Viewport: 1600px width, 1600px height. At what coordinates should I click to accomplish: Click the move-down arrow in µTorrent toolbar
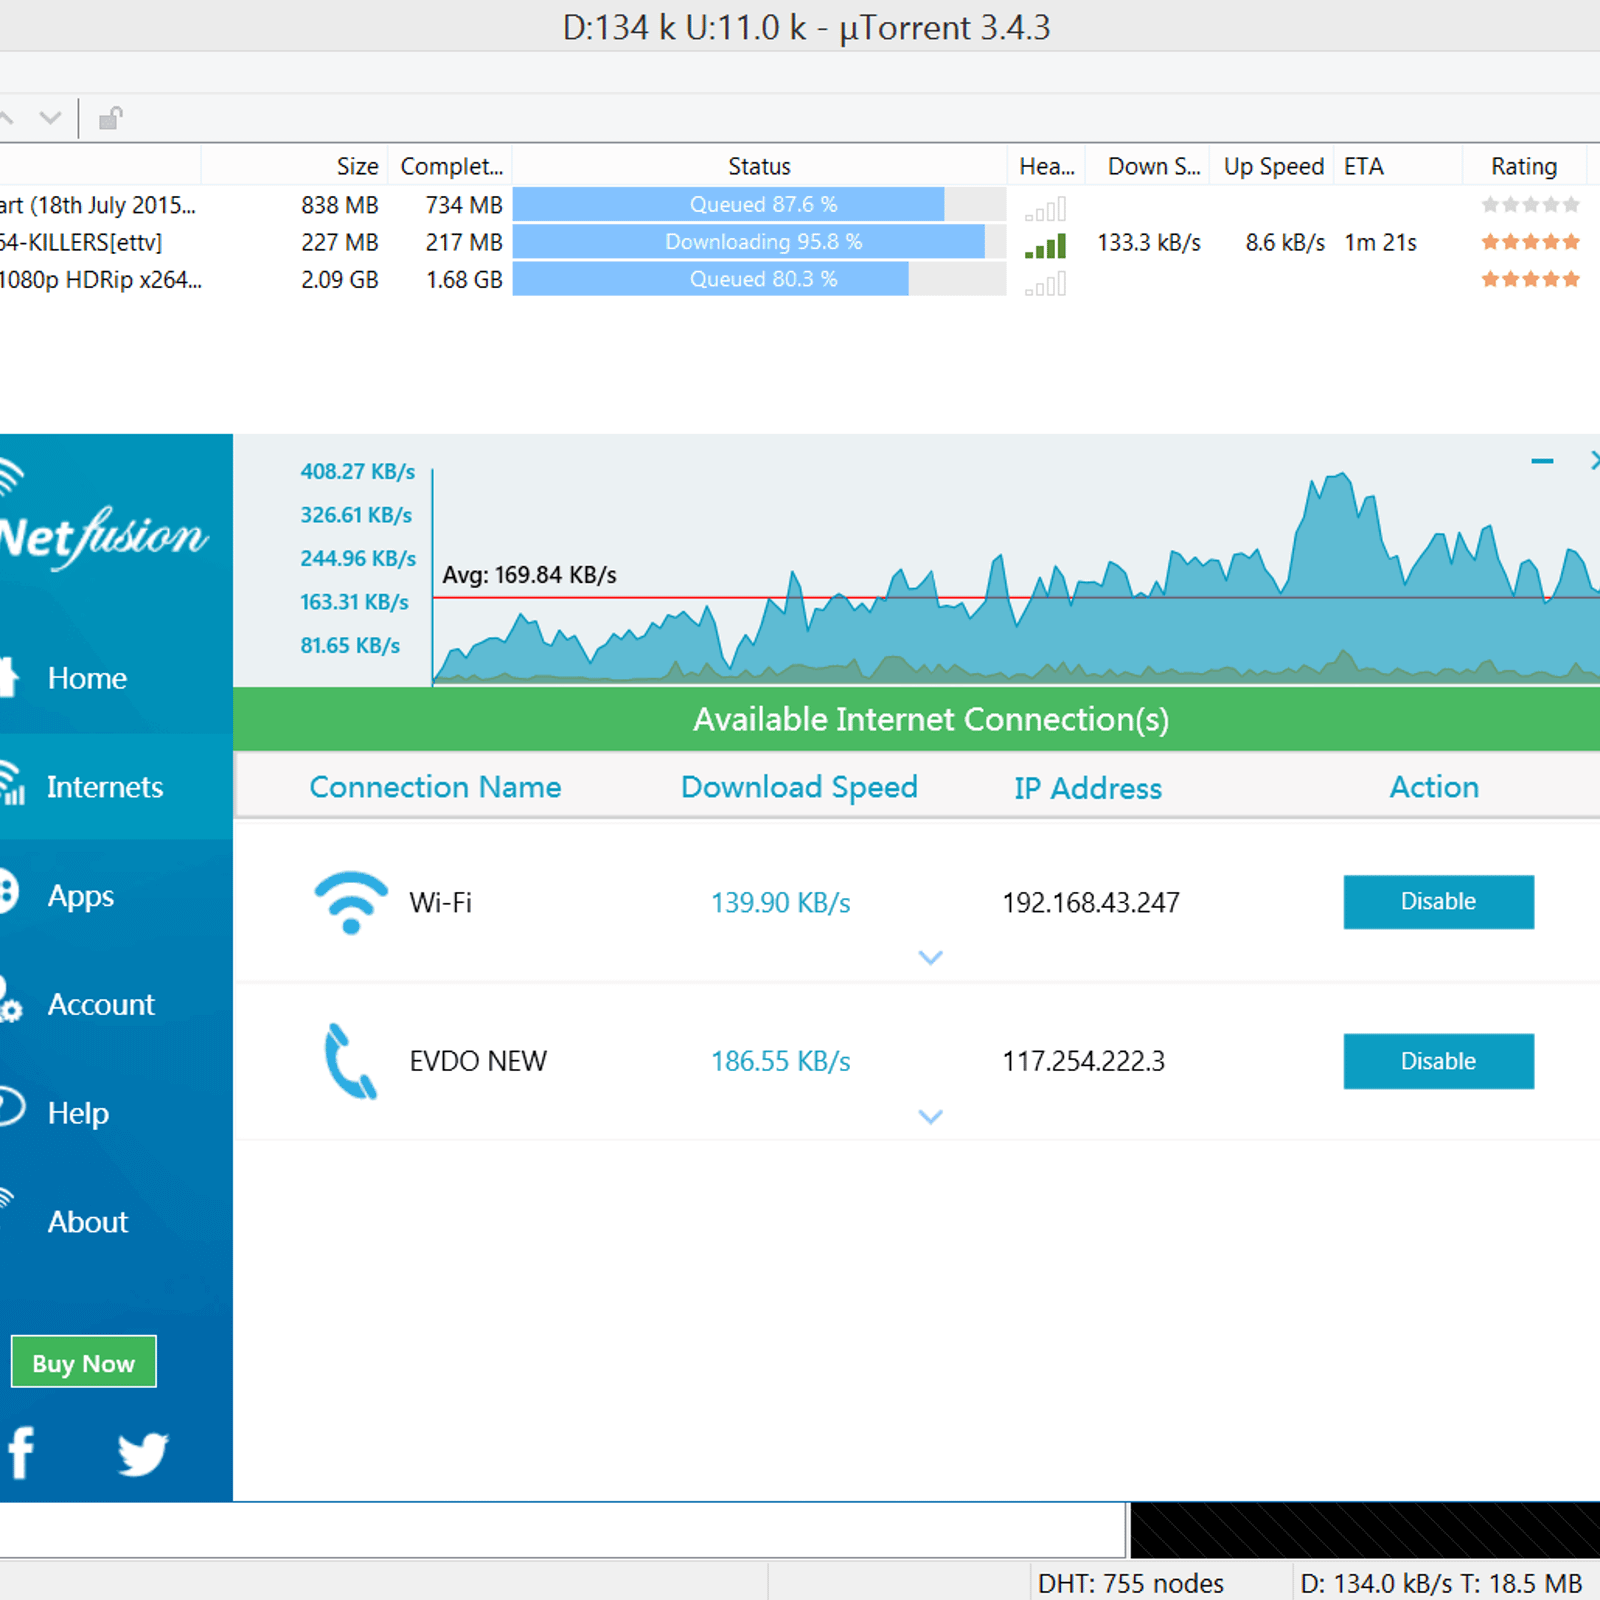pos(50,118)
